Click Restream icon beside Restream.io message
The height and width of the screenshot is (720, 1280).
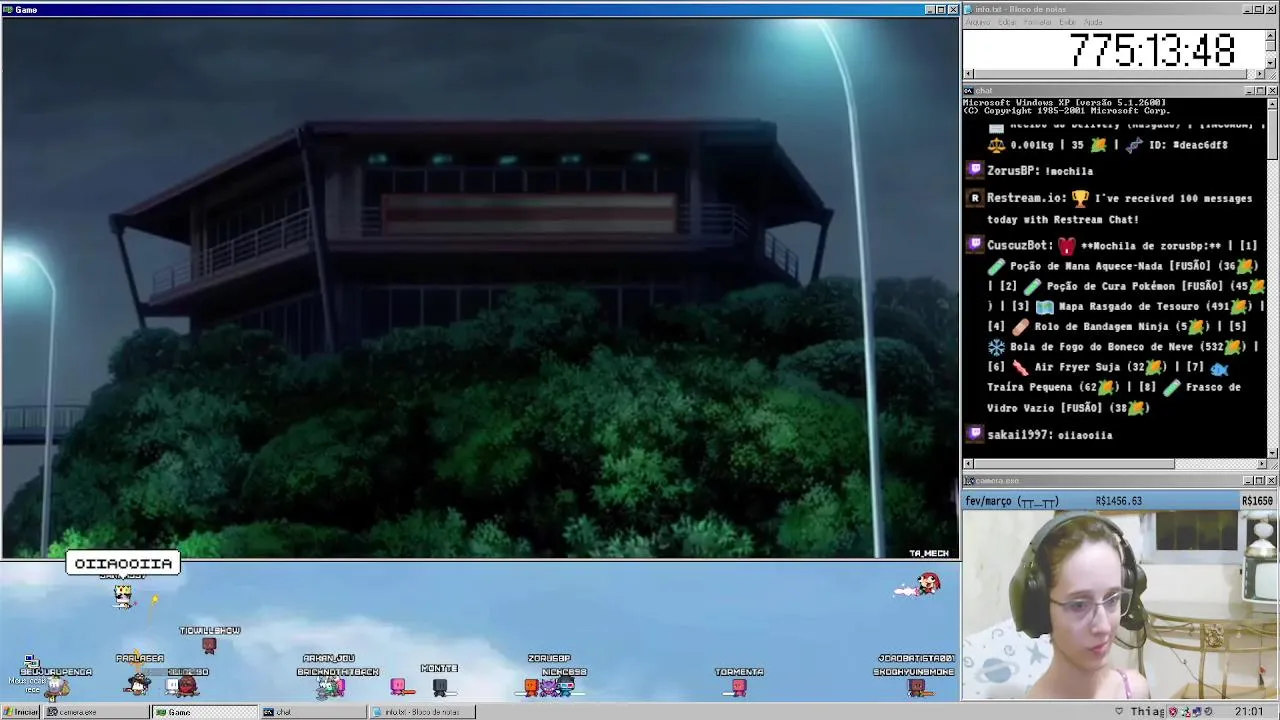[975, 198]
